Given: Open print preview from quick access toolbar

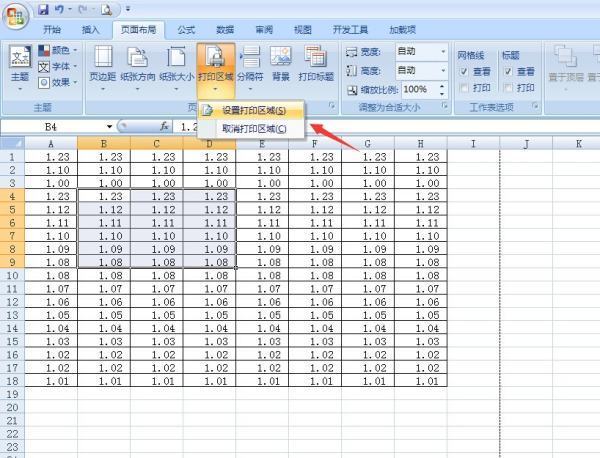Looking at the screenshot, I should click(x=106, y=10).
